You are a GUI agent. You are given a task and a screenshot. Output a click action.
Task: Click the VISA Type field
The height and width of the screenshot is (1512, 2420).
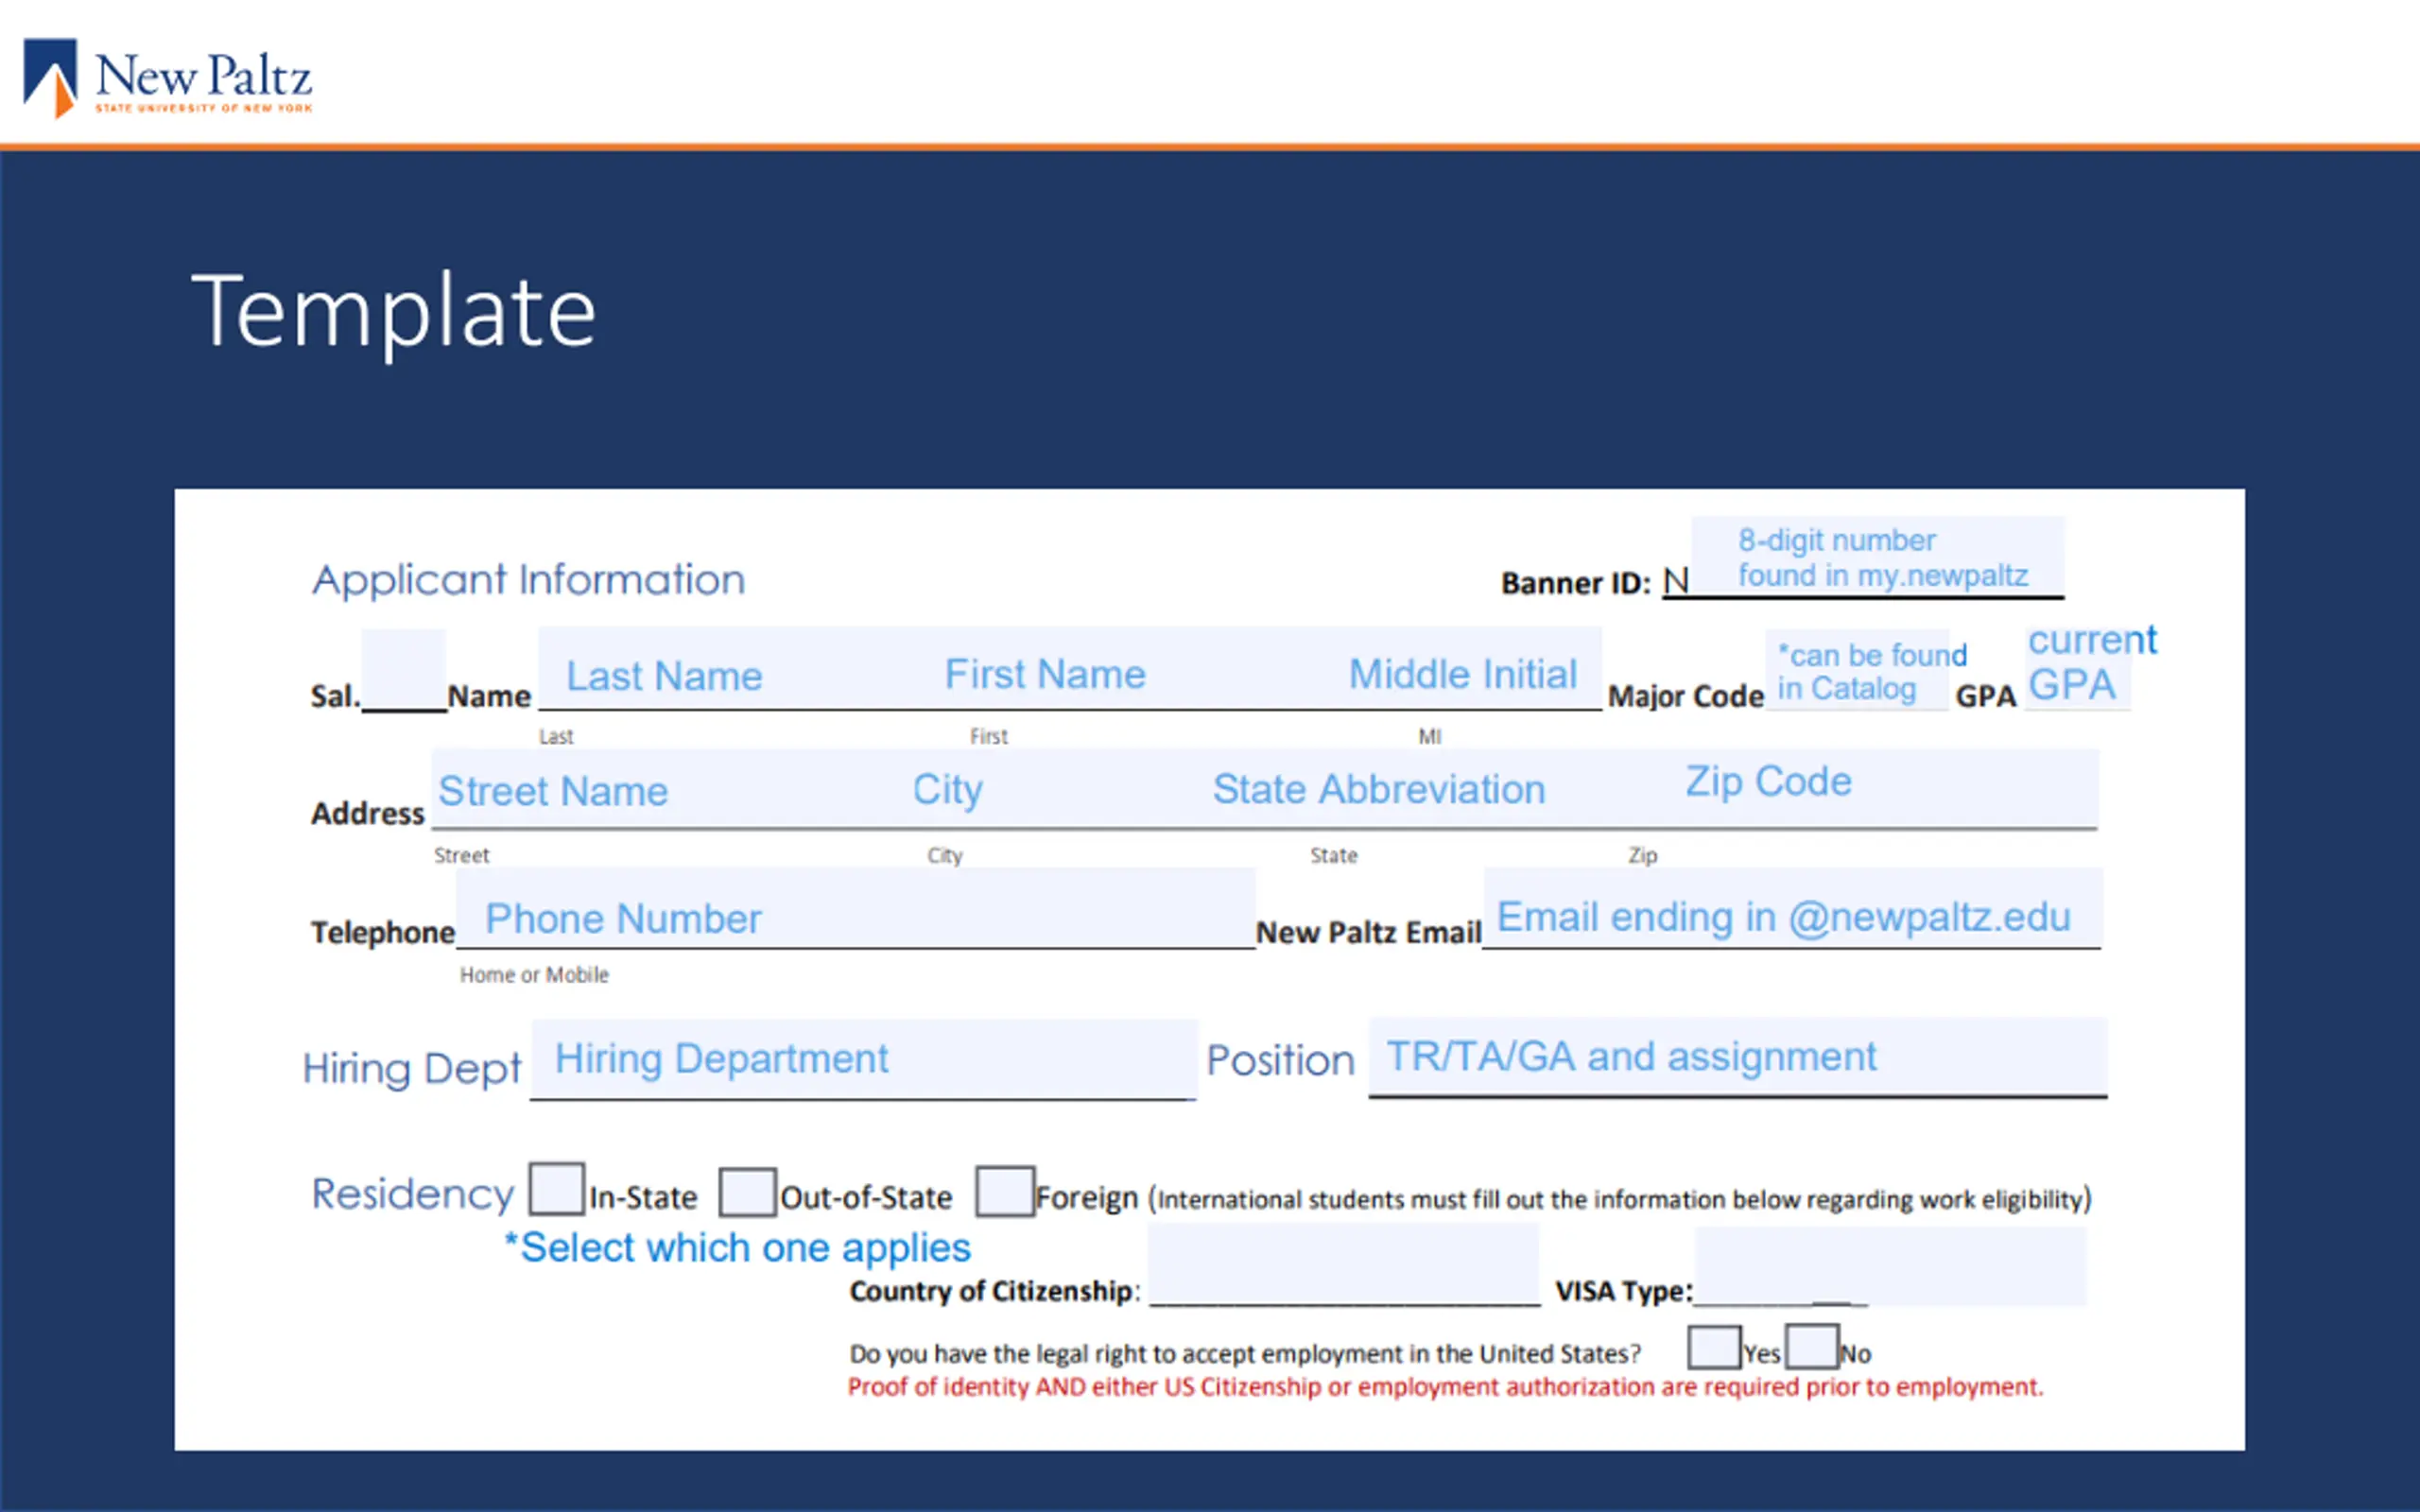[x=1890, y=1267]
